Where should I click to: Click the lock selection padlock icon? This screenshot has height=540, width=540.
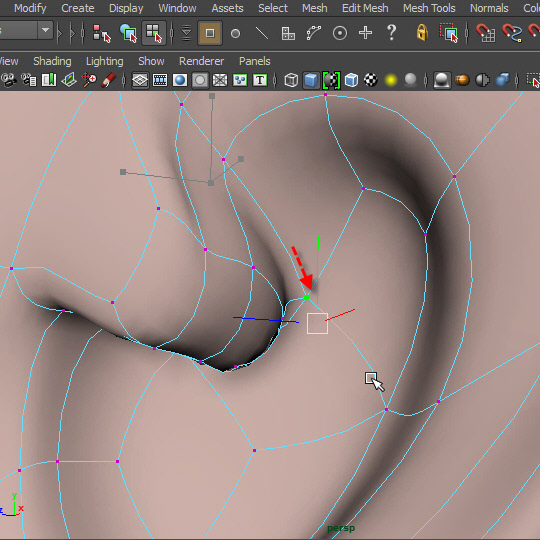422,33
